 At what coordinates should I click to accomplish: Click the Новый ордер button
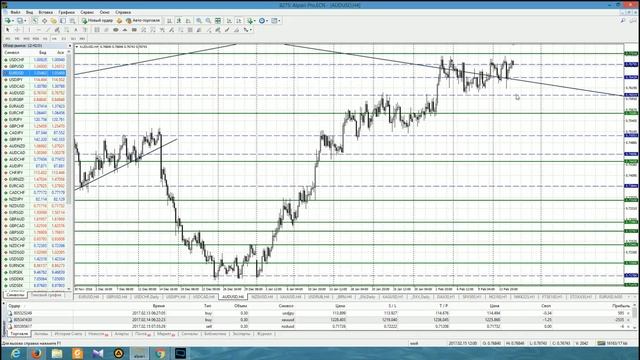point(98,20)
